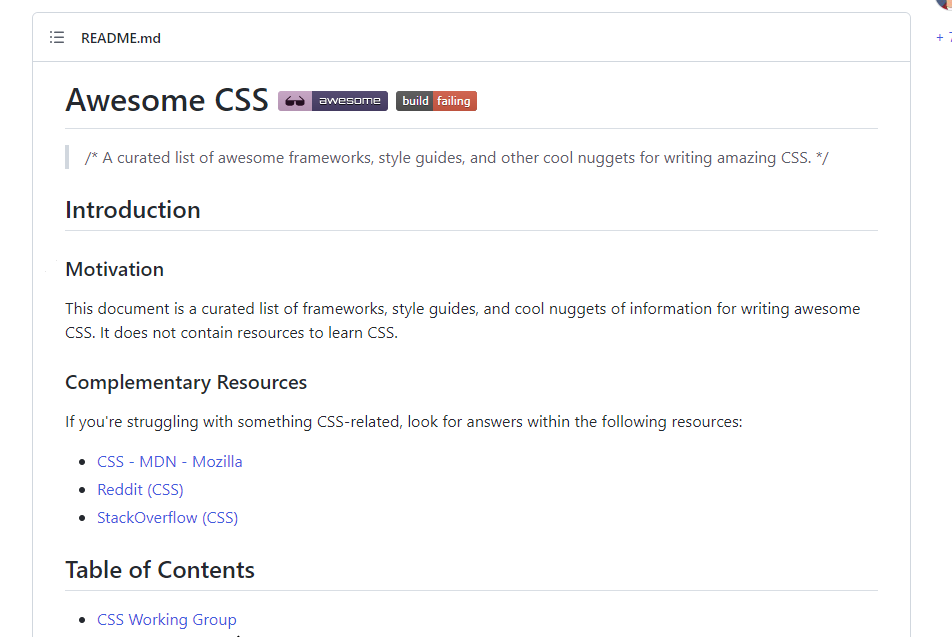
Task: Click the Table of Contents heading
Action: point(160,570)
